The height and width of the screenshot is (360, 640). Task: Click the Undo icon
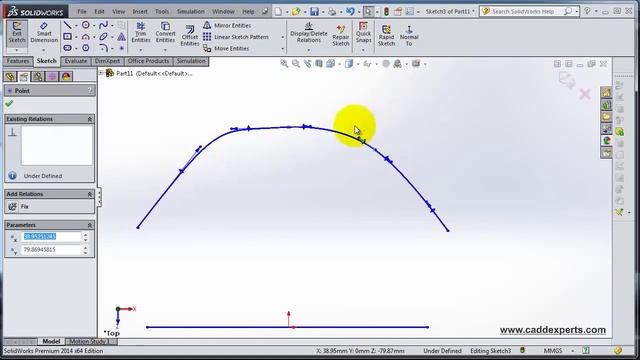[350, 11]
